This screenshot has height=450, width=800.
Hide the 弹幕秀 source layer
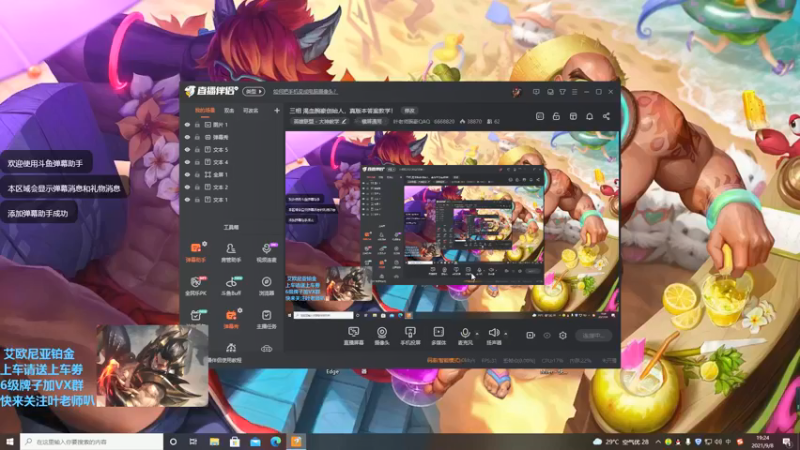187,137
